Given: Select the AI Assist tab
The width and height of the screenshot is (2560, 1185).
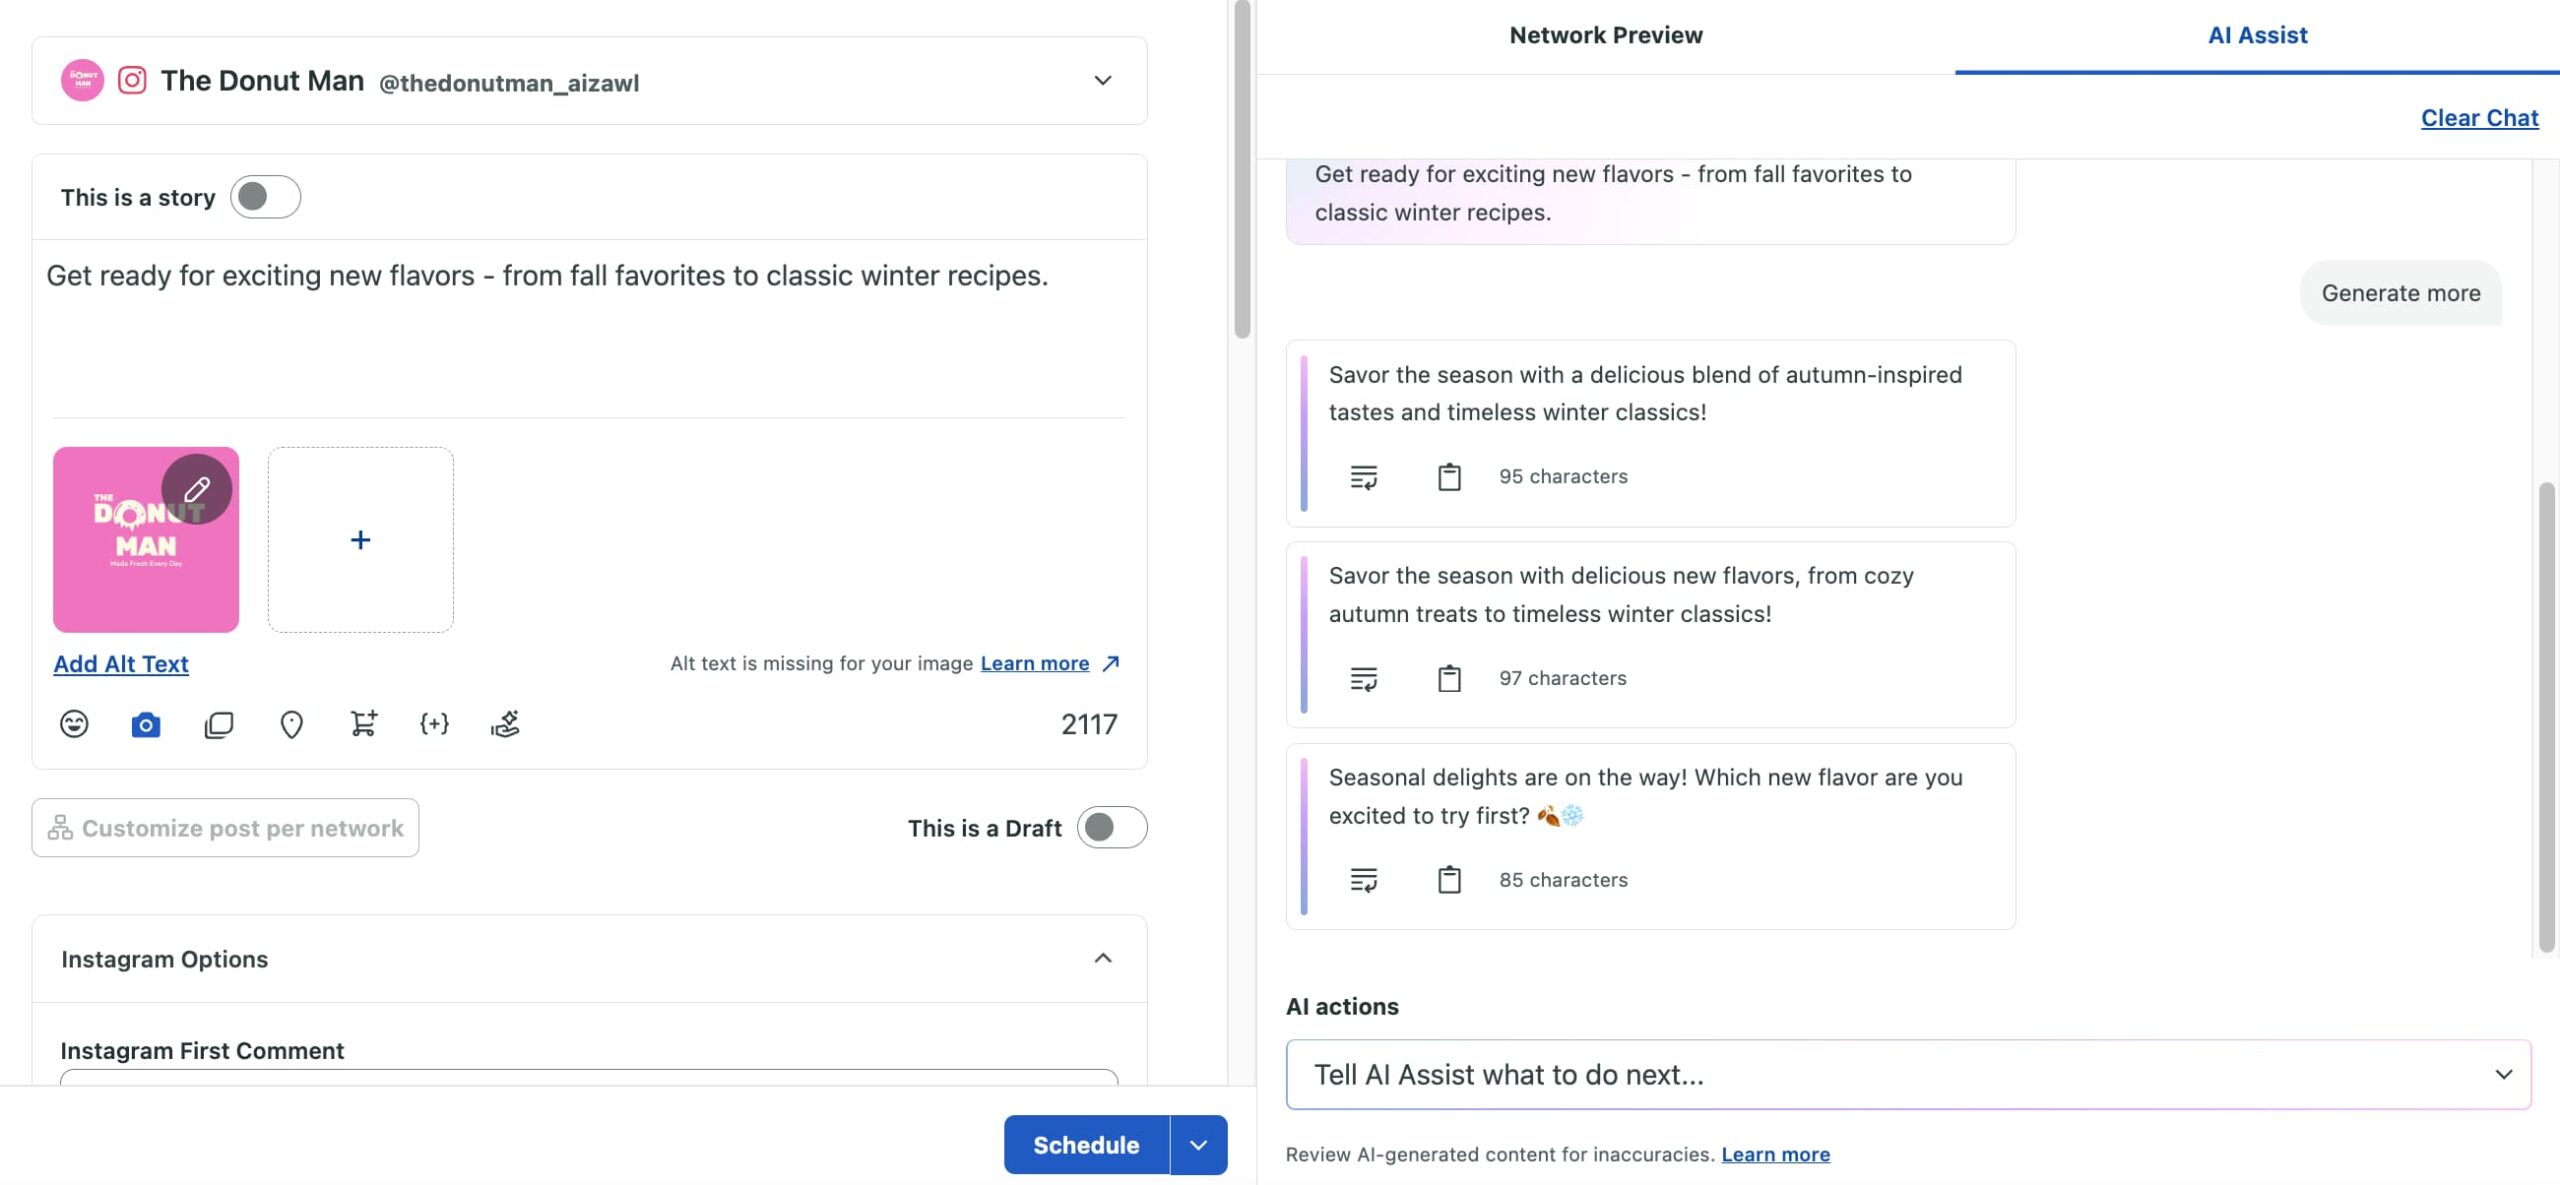Looking at the screenshot, I should (2257, 36).
